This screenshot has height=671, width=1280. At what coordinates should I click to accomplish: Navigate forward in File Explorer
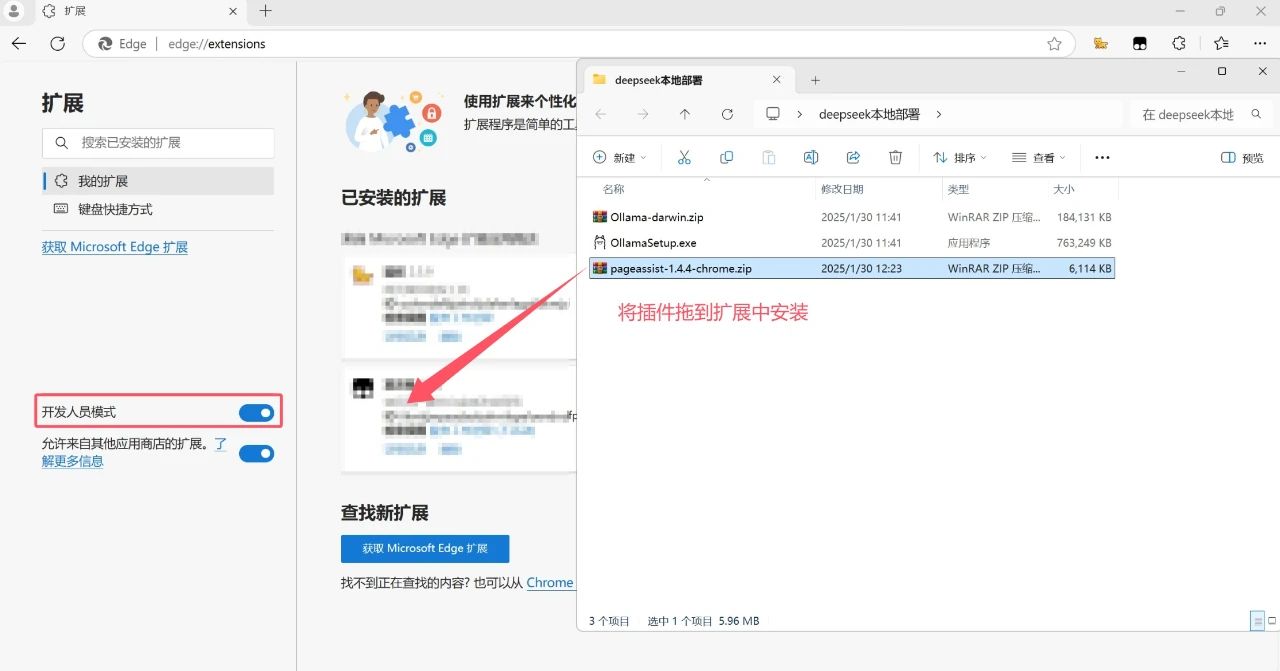click(643, 114)
